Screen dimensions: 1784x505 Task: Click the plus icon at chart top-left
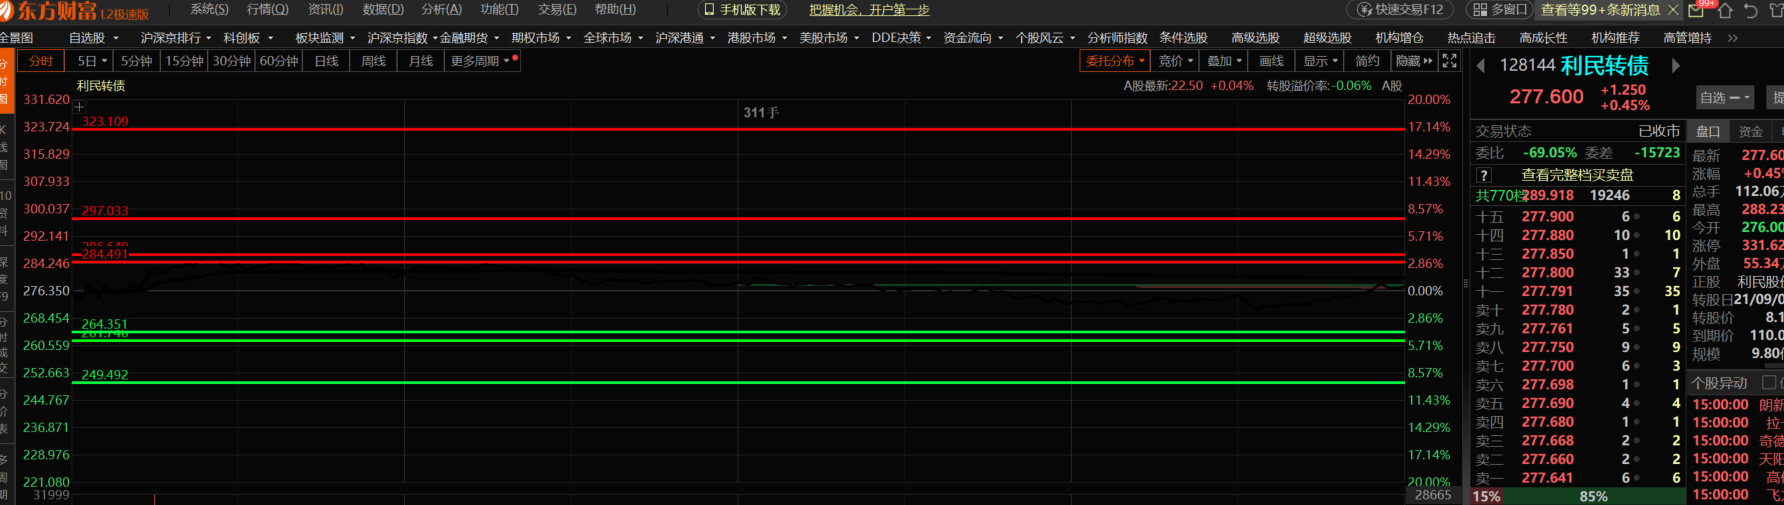click(79, 106)
